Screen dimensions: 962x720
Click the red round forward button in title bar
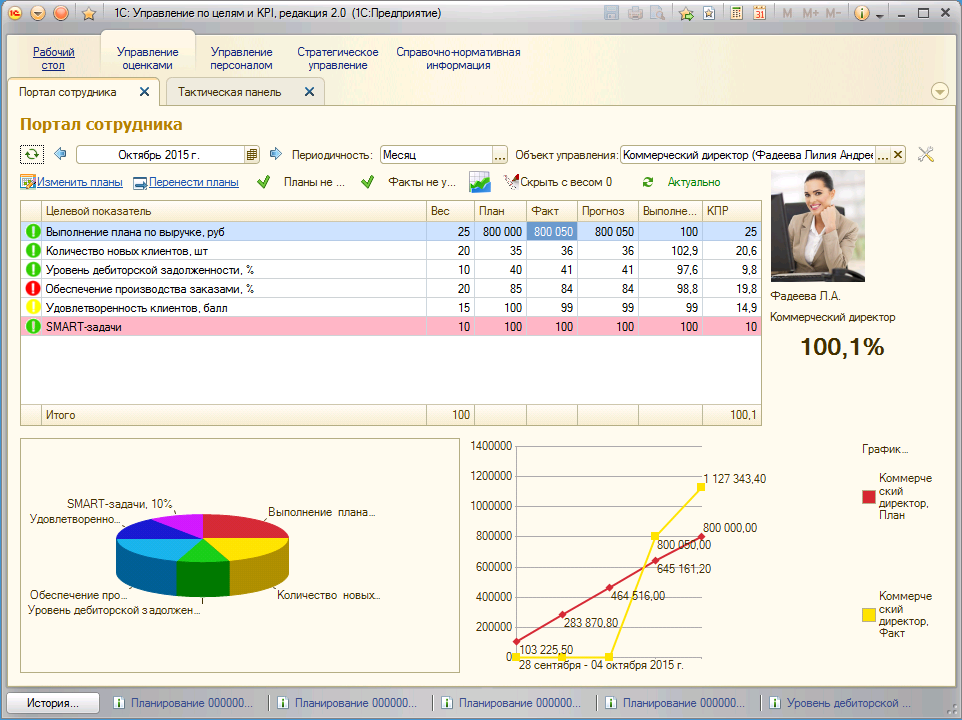(x=61, y=13)
